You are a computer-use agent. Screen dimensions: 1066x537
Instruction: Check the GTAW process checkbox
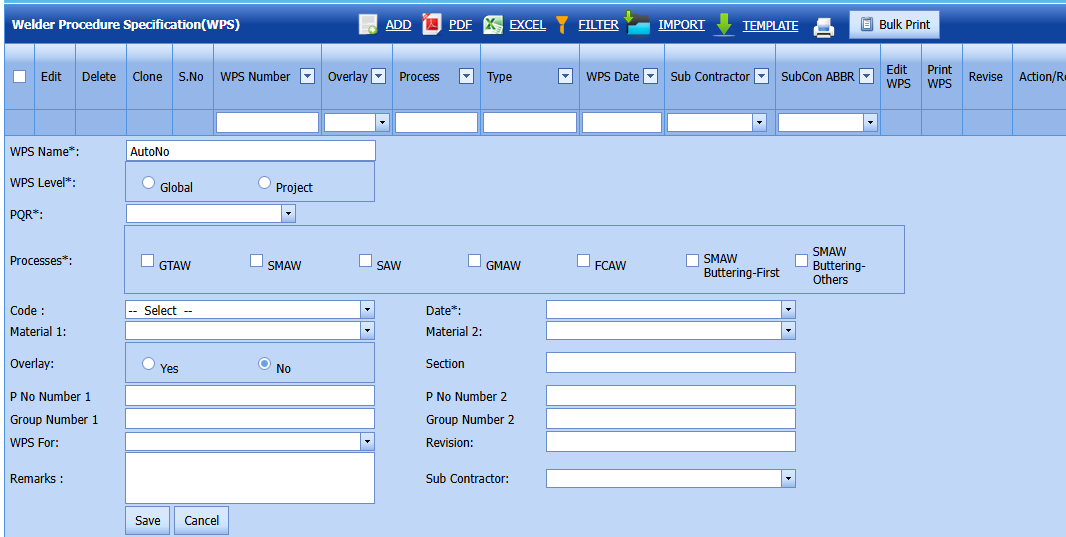click(x=147, y=261)
